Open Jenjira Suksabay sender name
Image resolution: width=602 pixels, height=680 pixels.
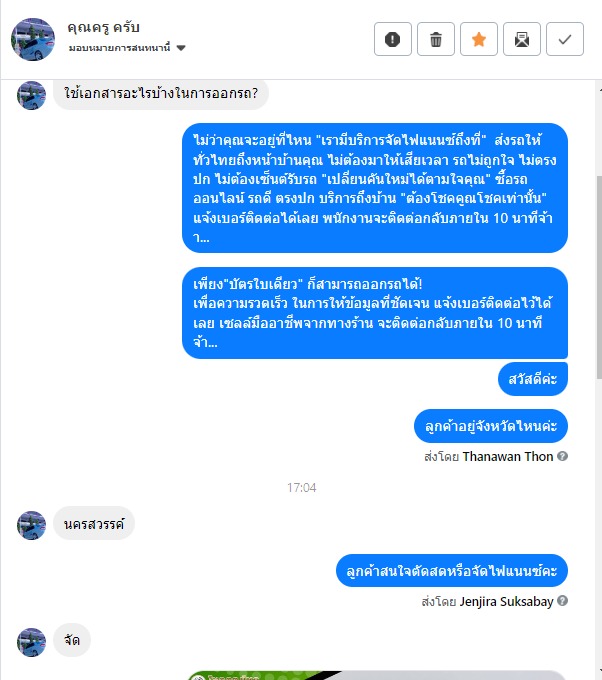[506, 602]
